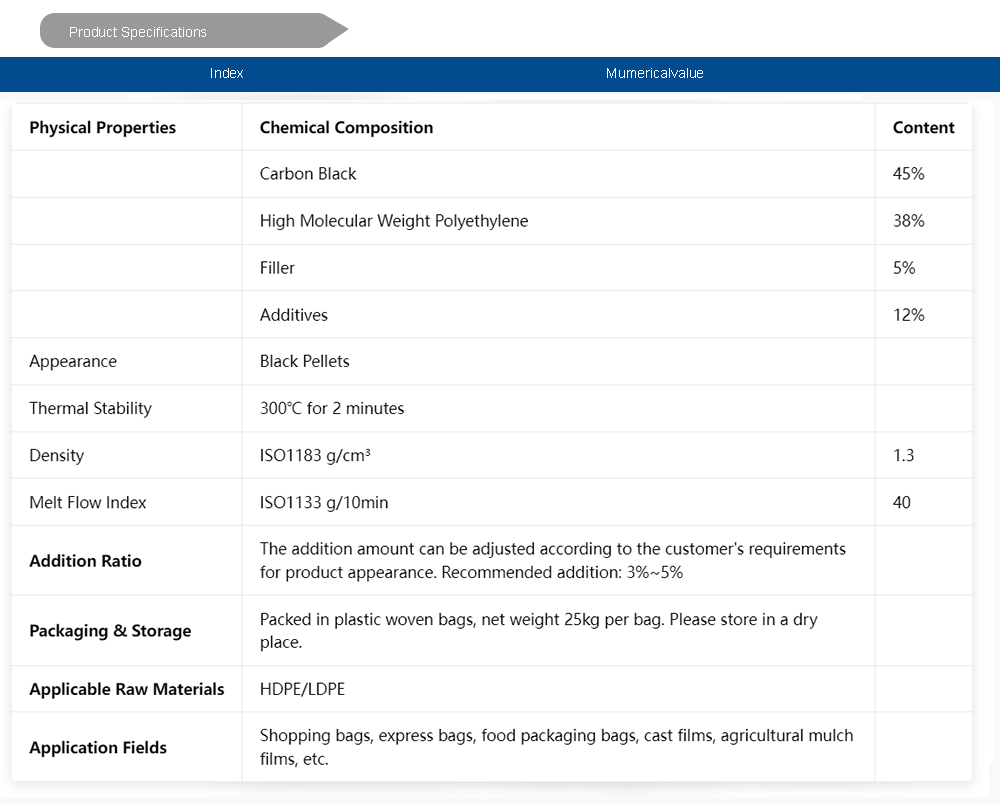Select the Filler composition cell
The height and width of the screenshot is (804, 1000).
click(x=277, y=268)
